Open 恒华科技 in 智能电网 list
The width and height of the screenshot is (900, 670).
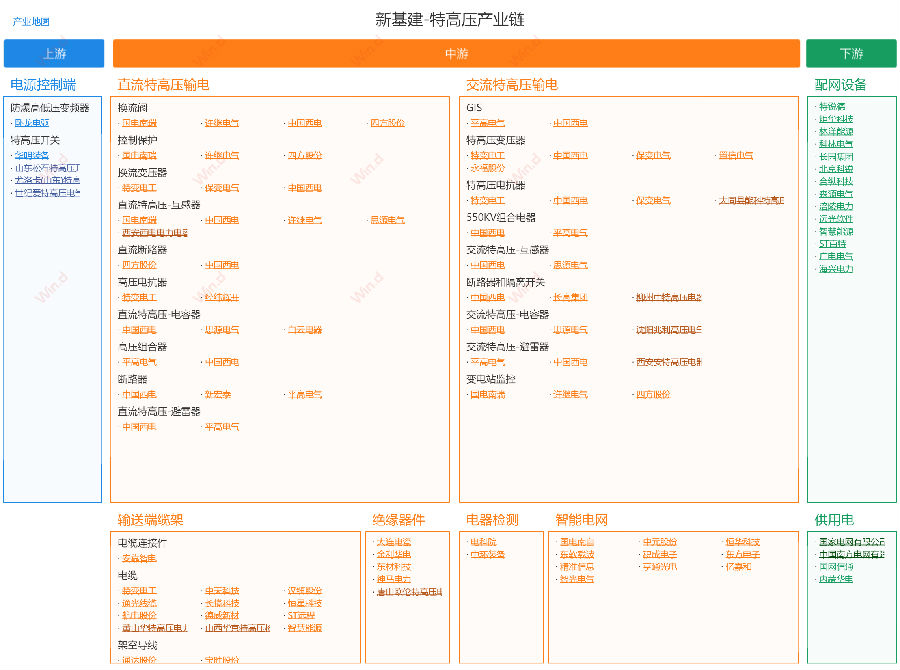click(742, 542)
